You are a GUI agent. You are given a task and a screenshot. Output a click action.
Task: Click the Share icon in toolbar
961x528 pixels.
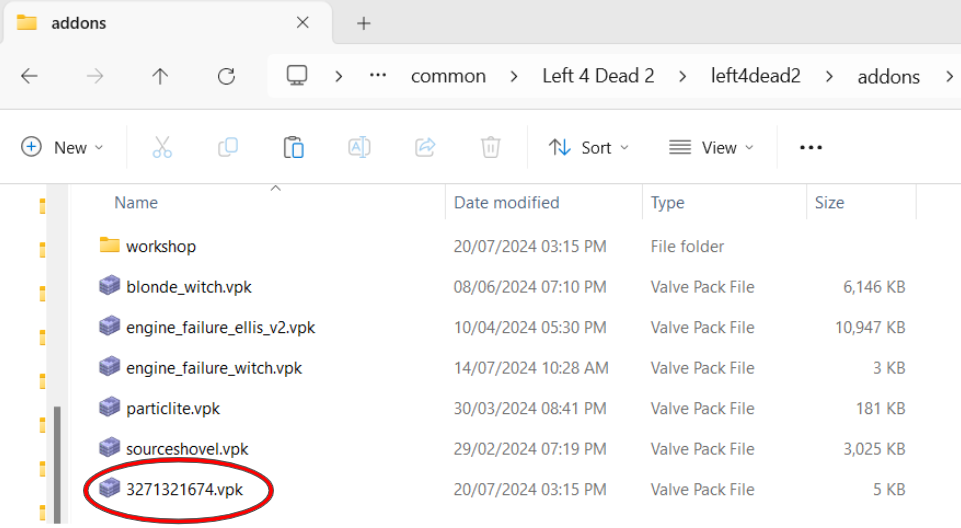tap(425, 148)
